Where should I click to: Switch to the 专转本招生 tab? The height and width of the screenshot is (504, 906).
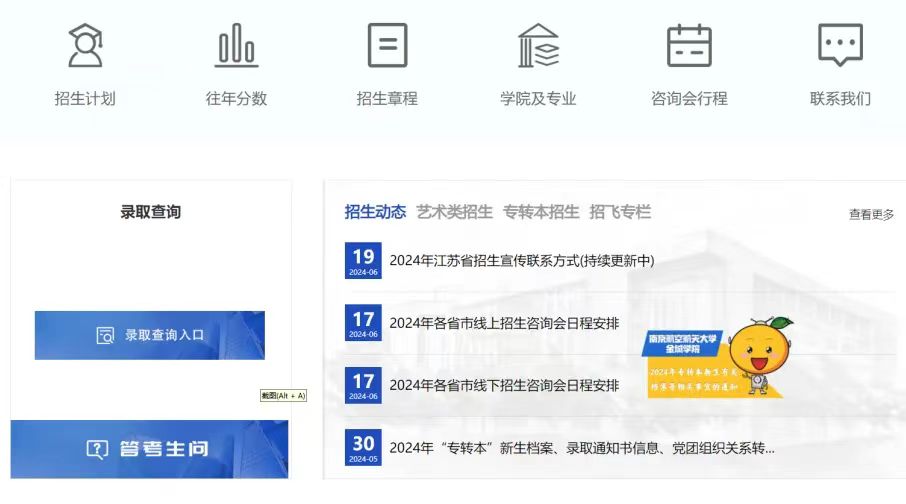541,212
